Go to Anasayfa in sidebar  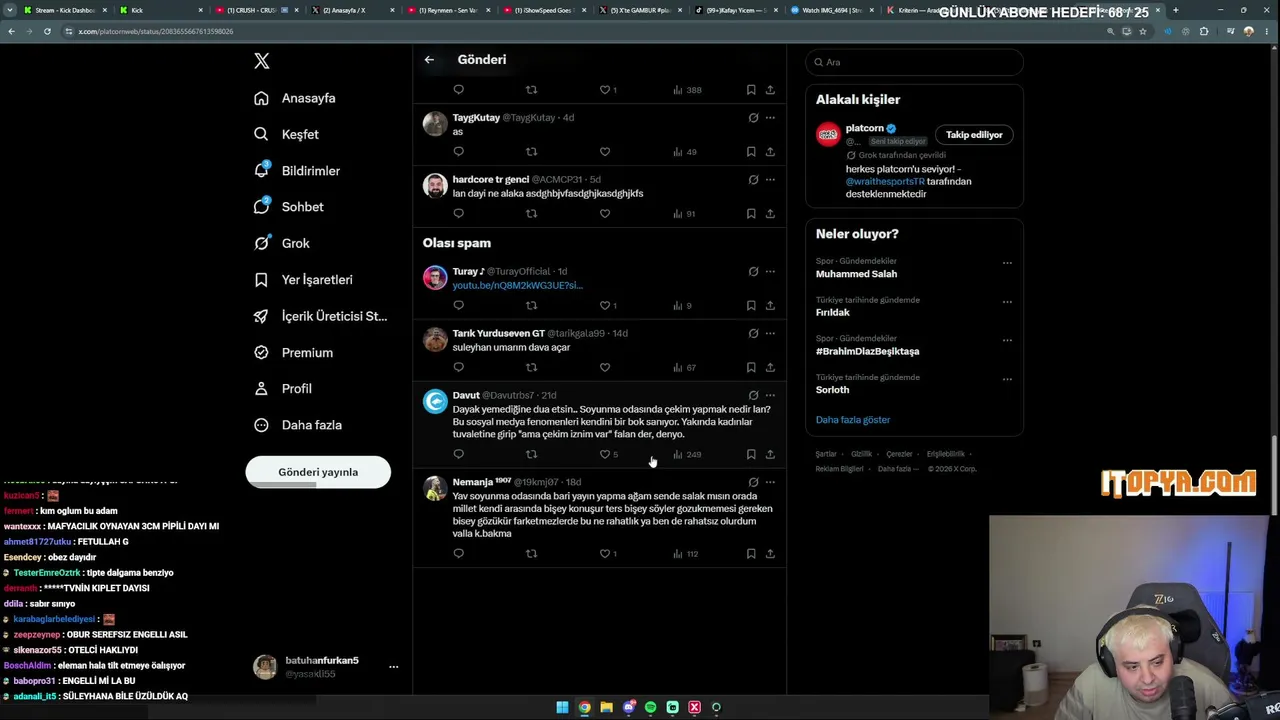pyautogui.click(x=295, y=98)
